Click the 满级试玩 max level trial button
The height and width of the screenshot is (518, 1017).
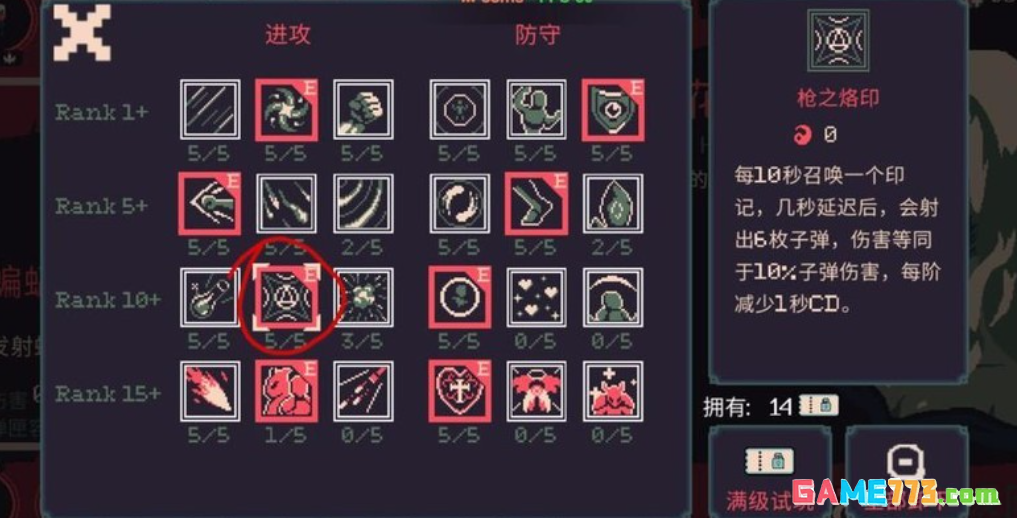click(x=769, y=472)
